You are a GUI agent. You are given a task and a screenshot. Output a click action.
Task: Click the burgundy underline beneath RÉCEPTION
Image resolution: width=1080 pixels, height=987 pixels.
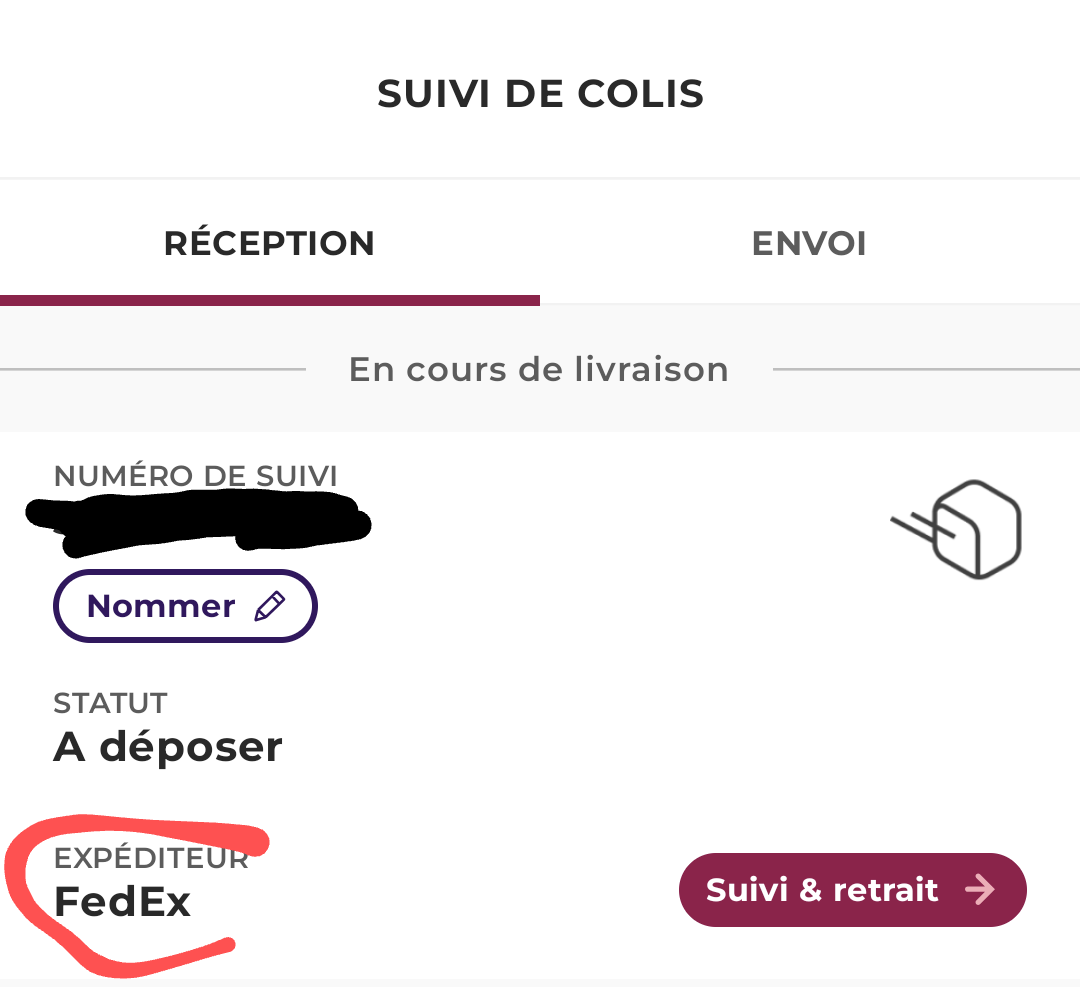pos(270,300)
